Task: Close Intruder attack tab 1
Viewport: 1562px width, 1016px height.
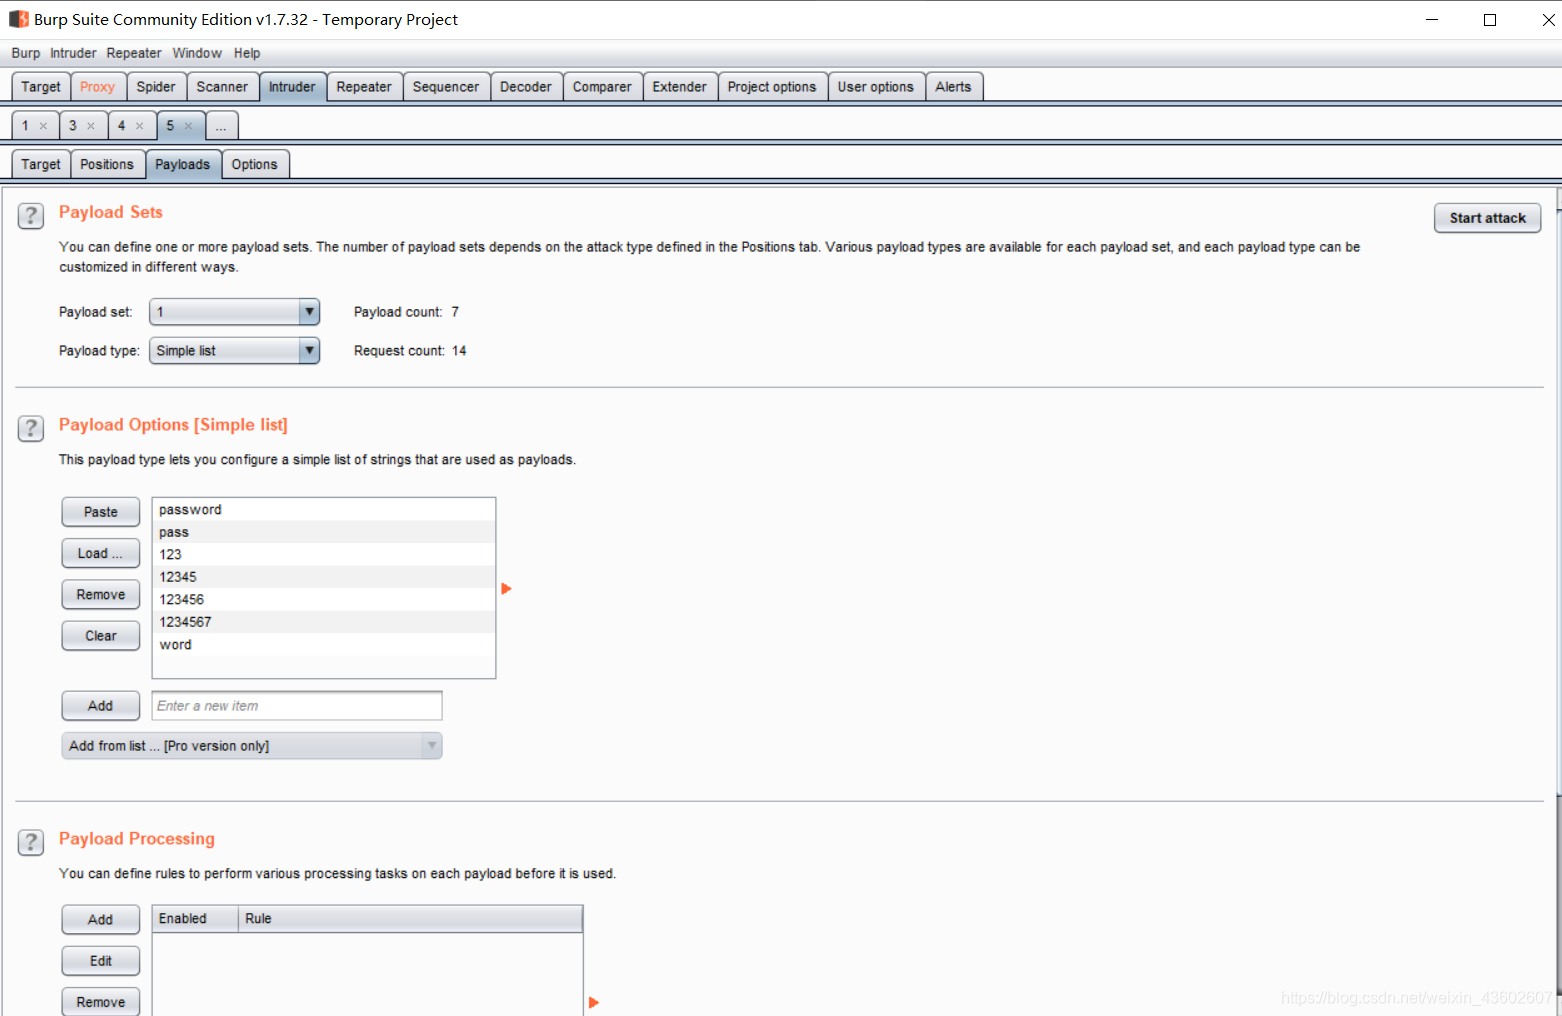Action: (x=43, y=126)
